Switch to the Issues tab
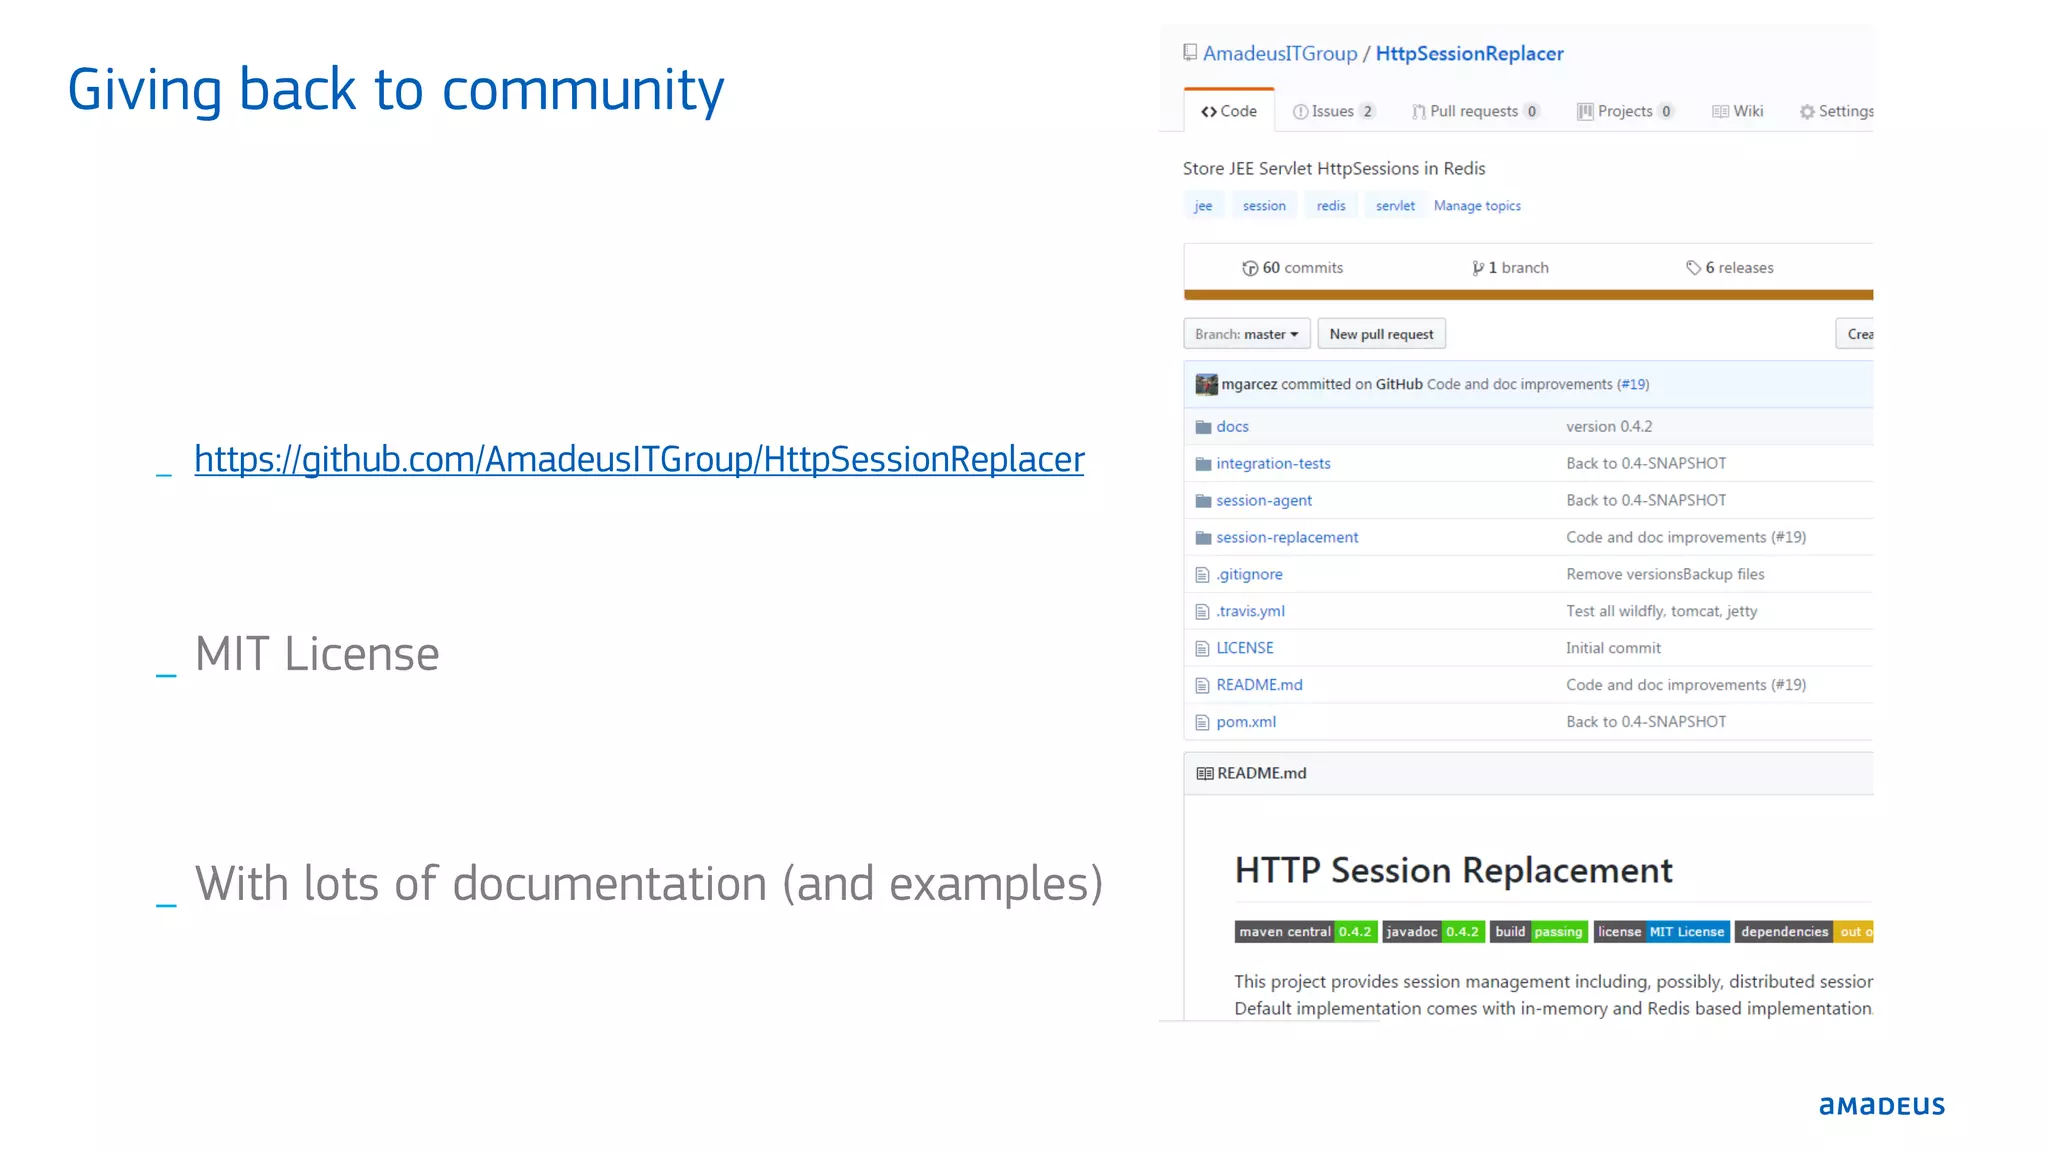 point(1333,112)
